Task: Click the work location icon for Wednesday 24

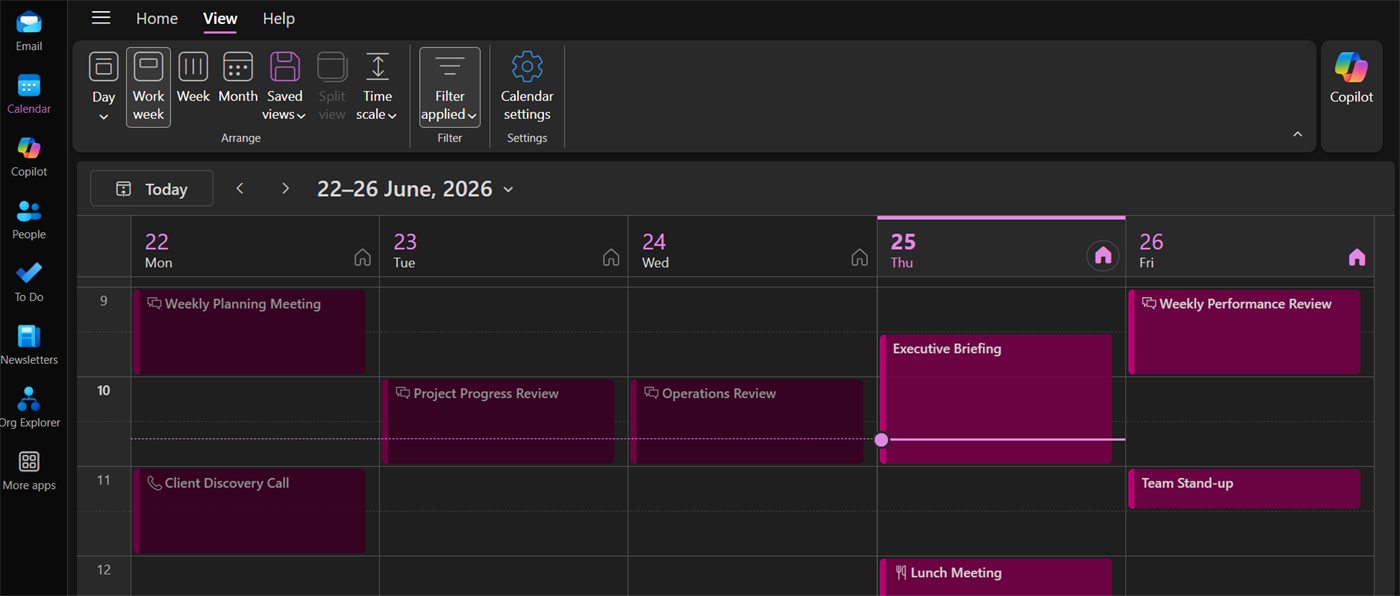Action: click(859, 257)
